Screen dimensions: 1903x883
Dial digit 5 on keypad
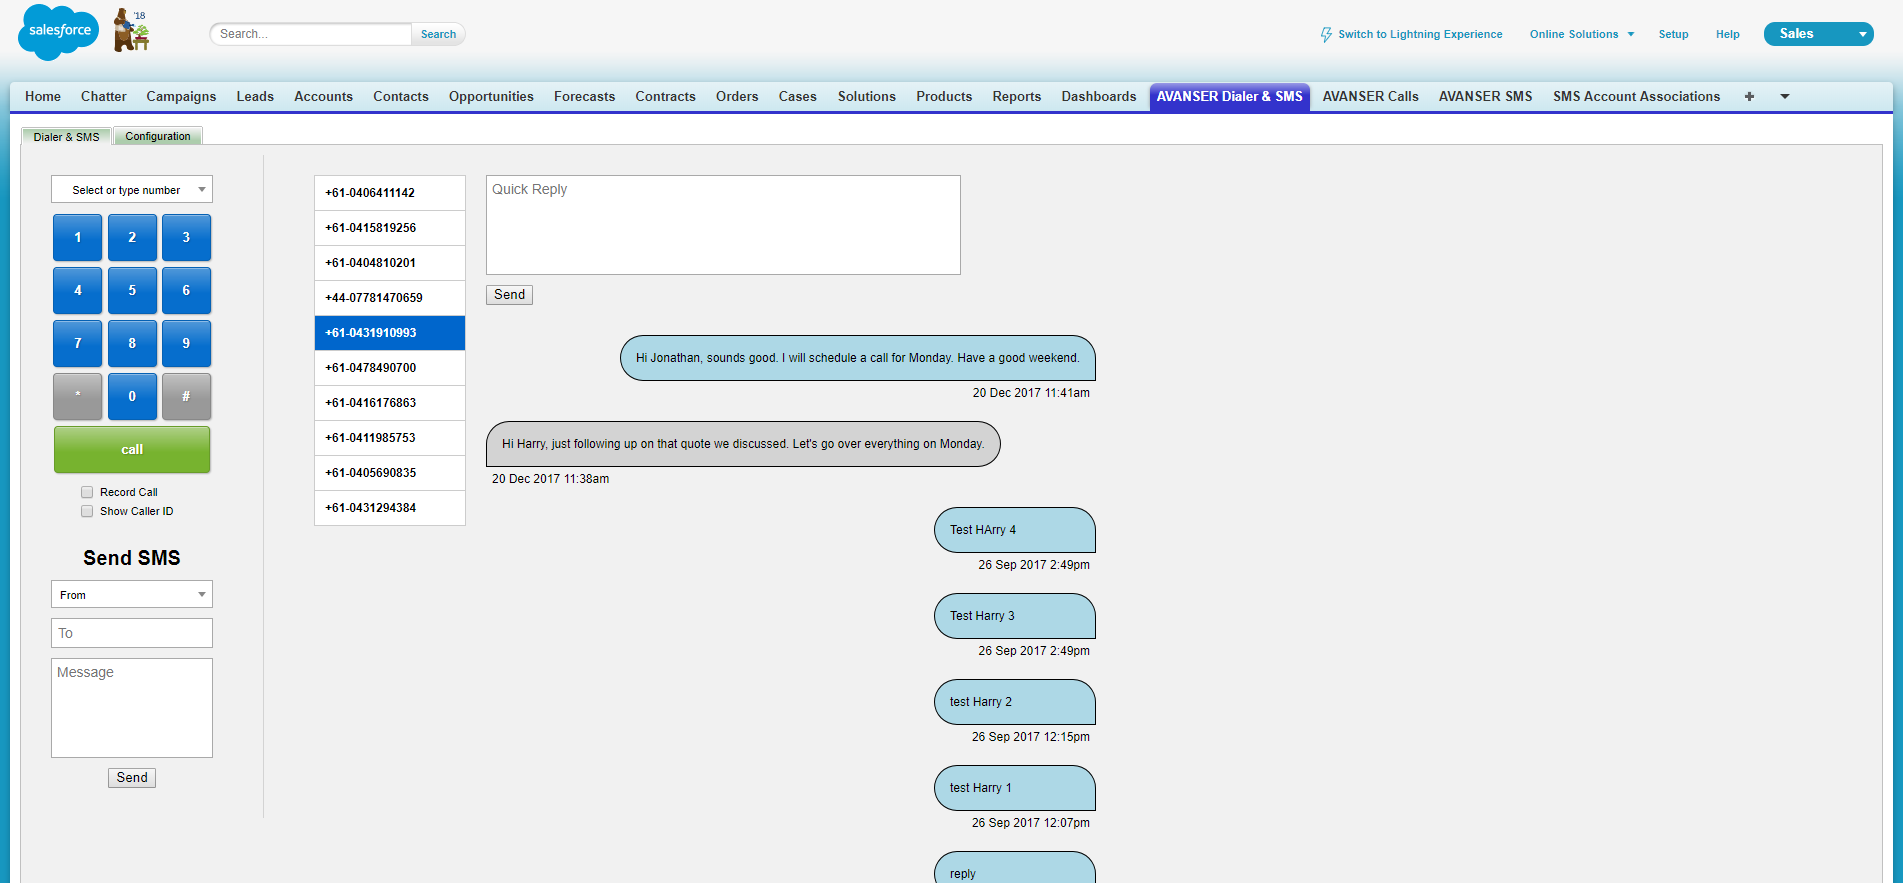(x=132, y=291)
